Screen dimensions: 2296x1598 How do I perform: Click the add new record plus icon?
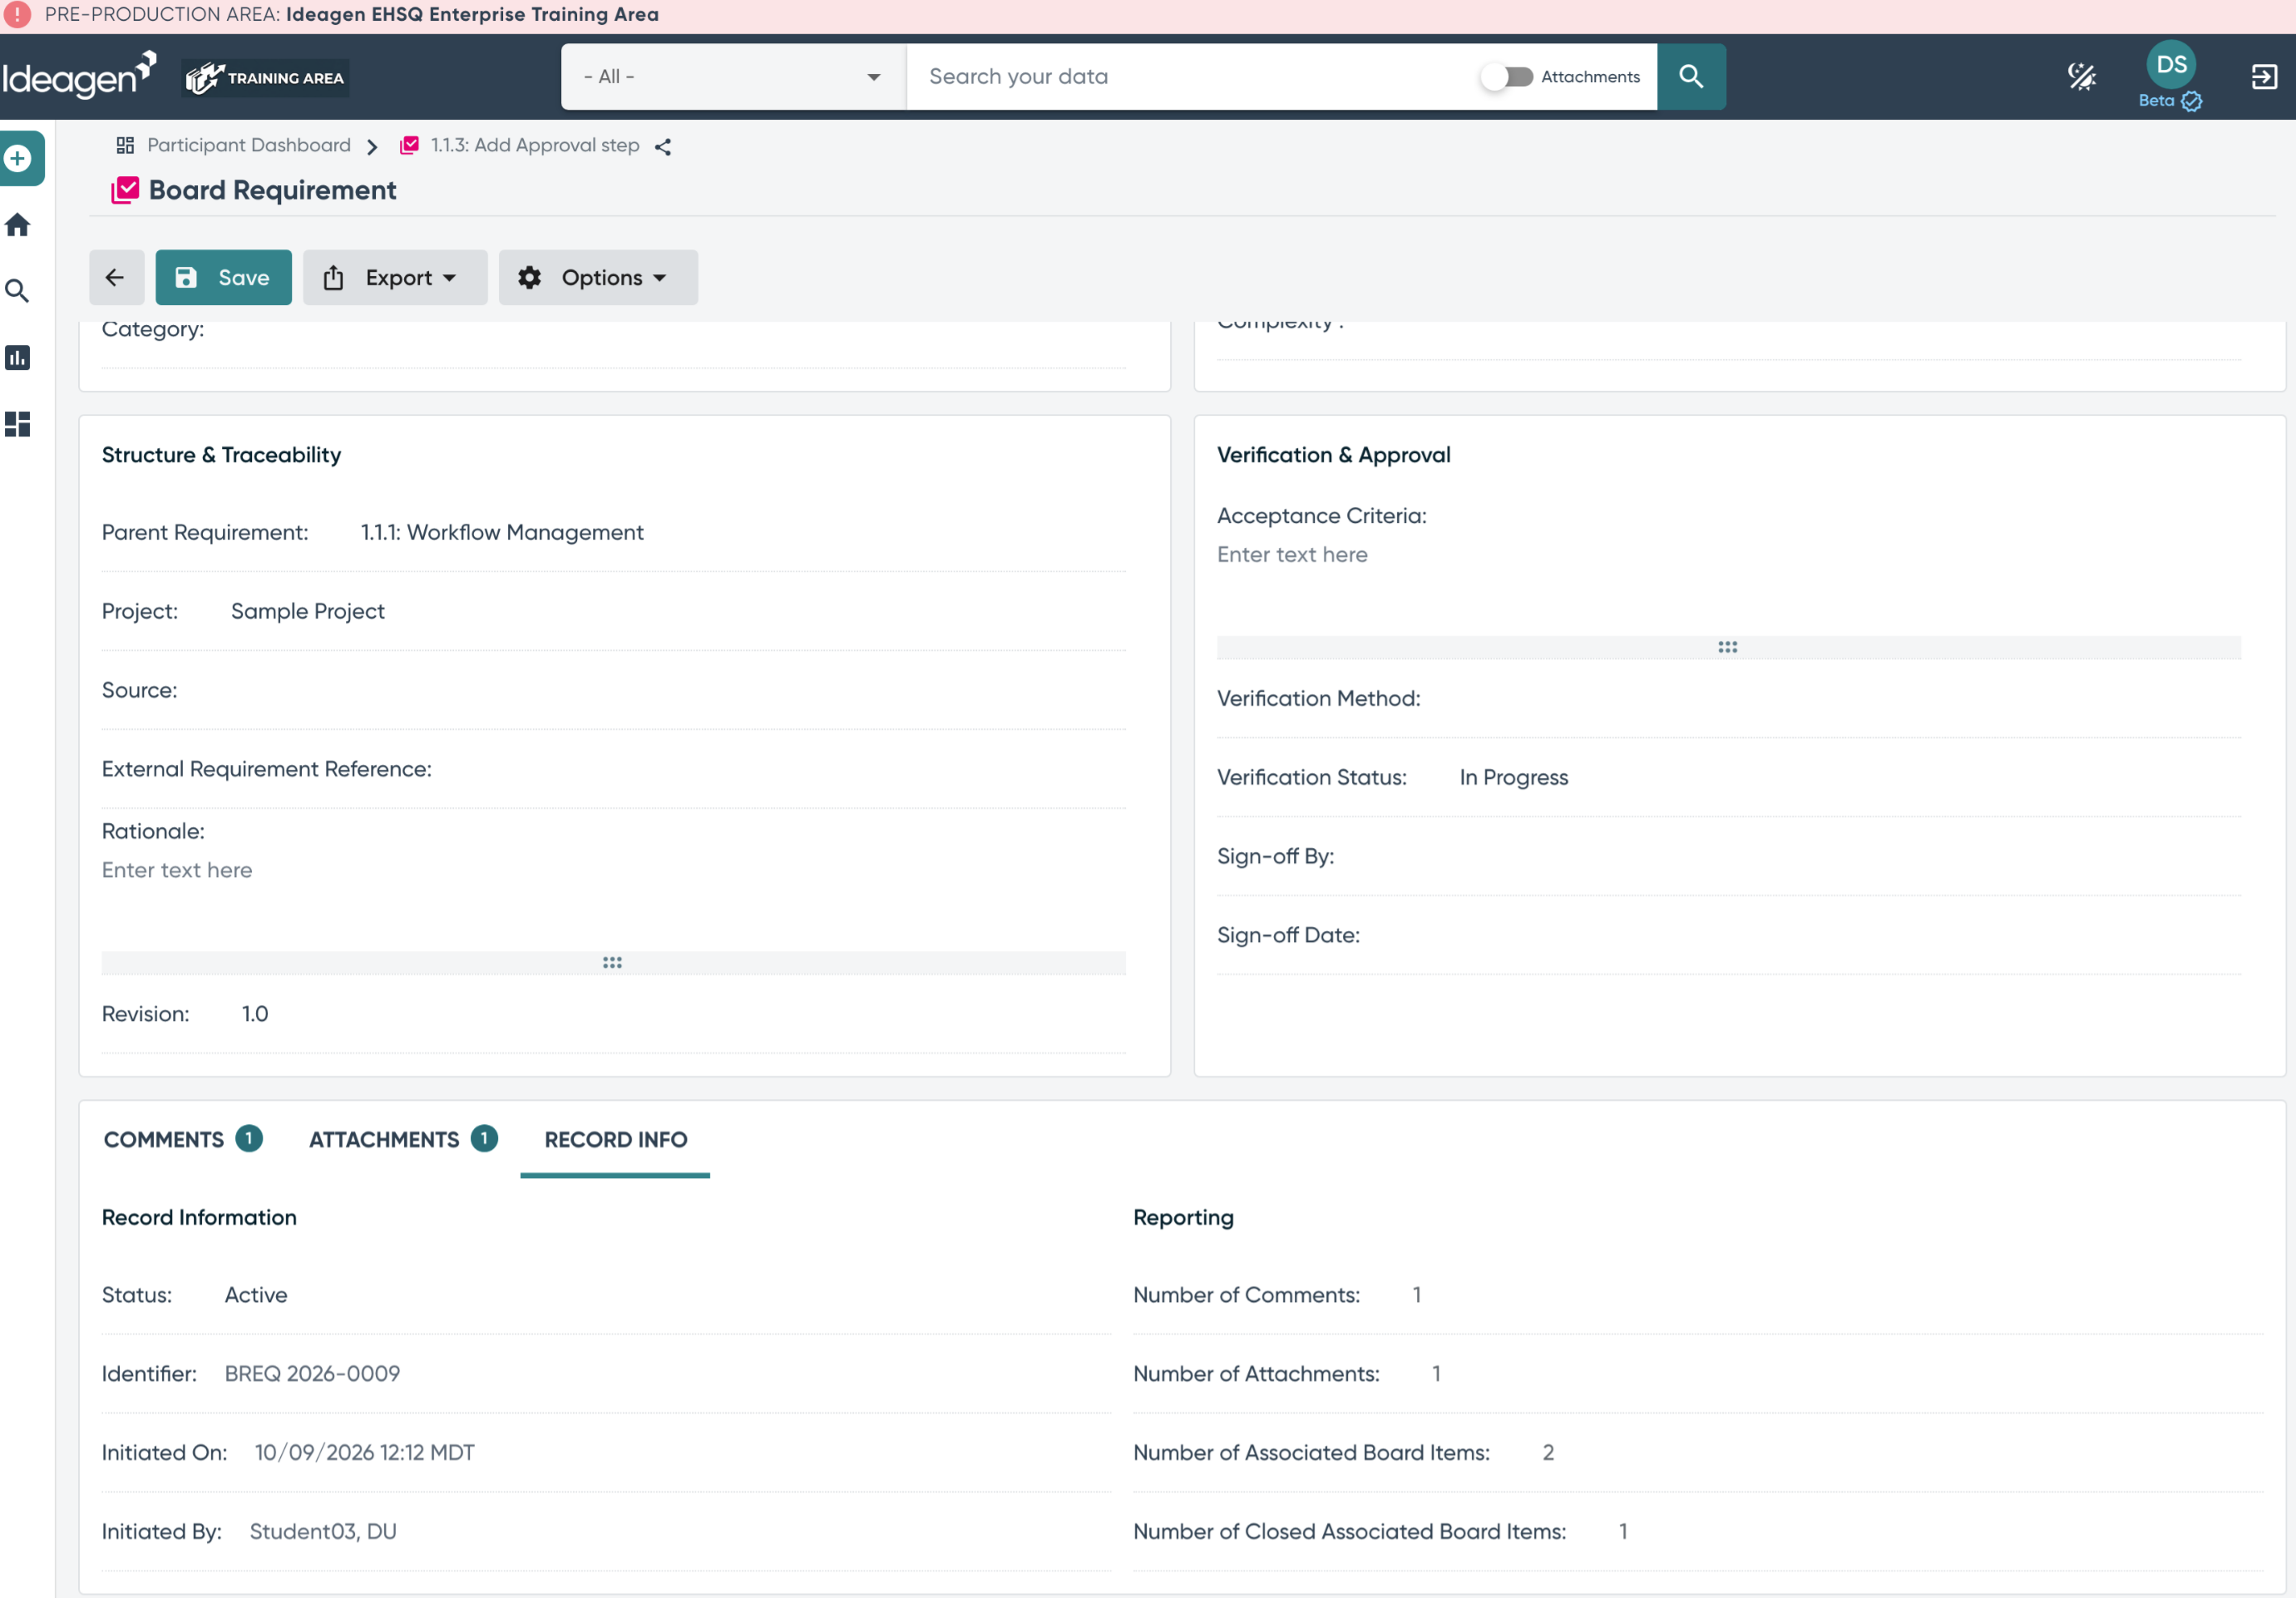[18, 158]
